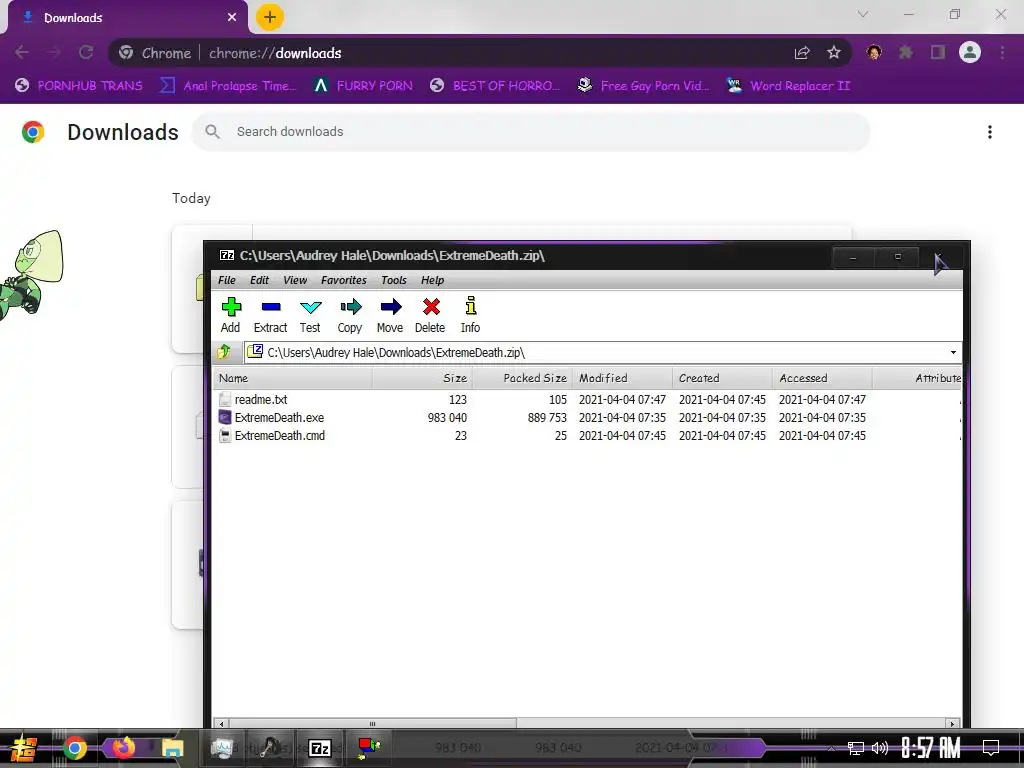Show hidden system tray icons
The width and height of the screenshot is (1024, 768).
[x=831, y=748]
